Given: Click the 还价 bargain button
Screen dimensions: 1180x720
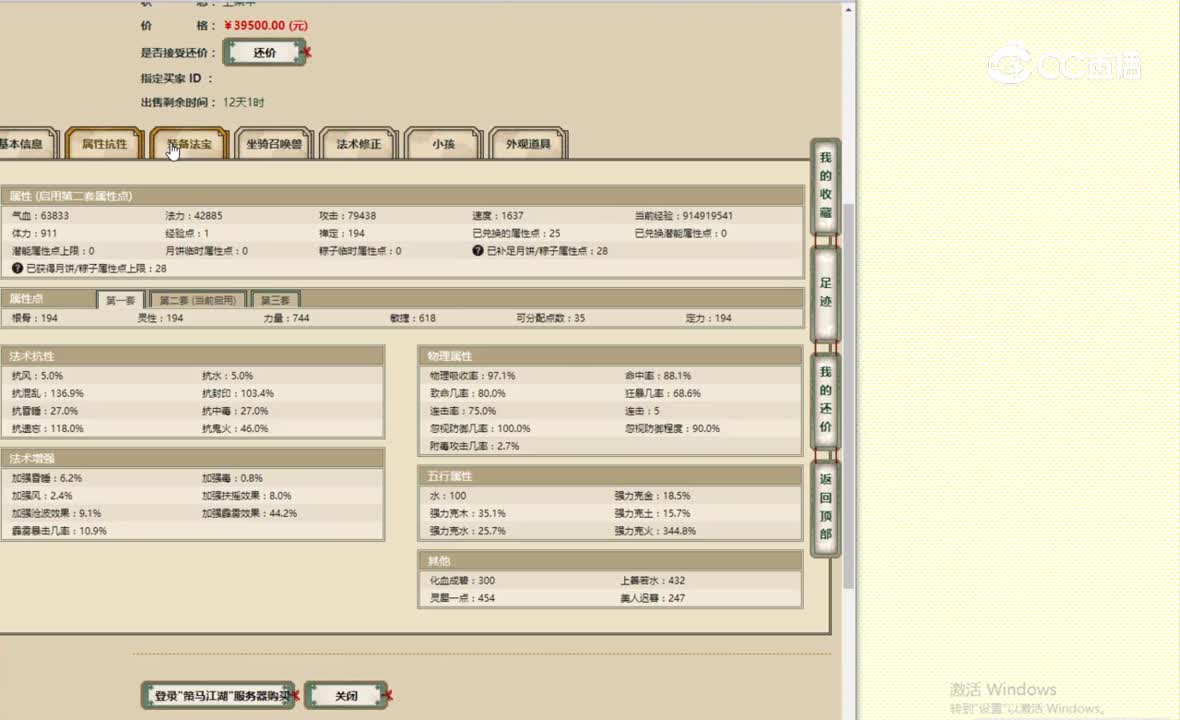Looking at the screenshot, I should pyautogui.click(x=264, y=53).
